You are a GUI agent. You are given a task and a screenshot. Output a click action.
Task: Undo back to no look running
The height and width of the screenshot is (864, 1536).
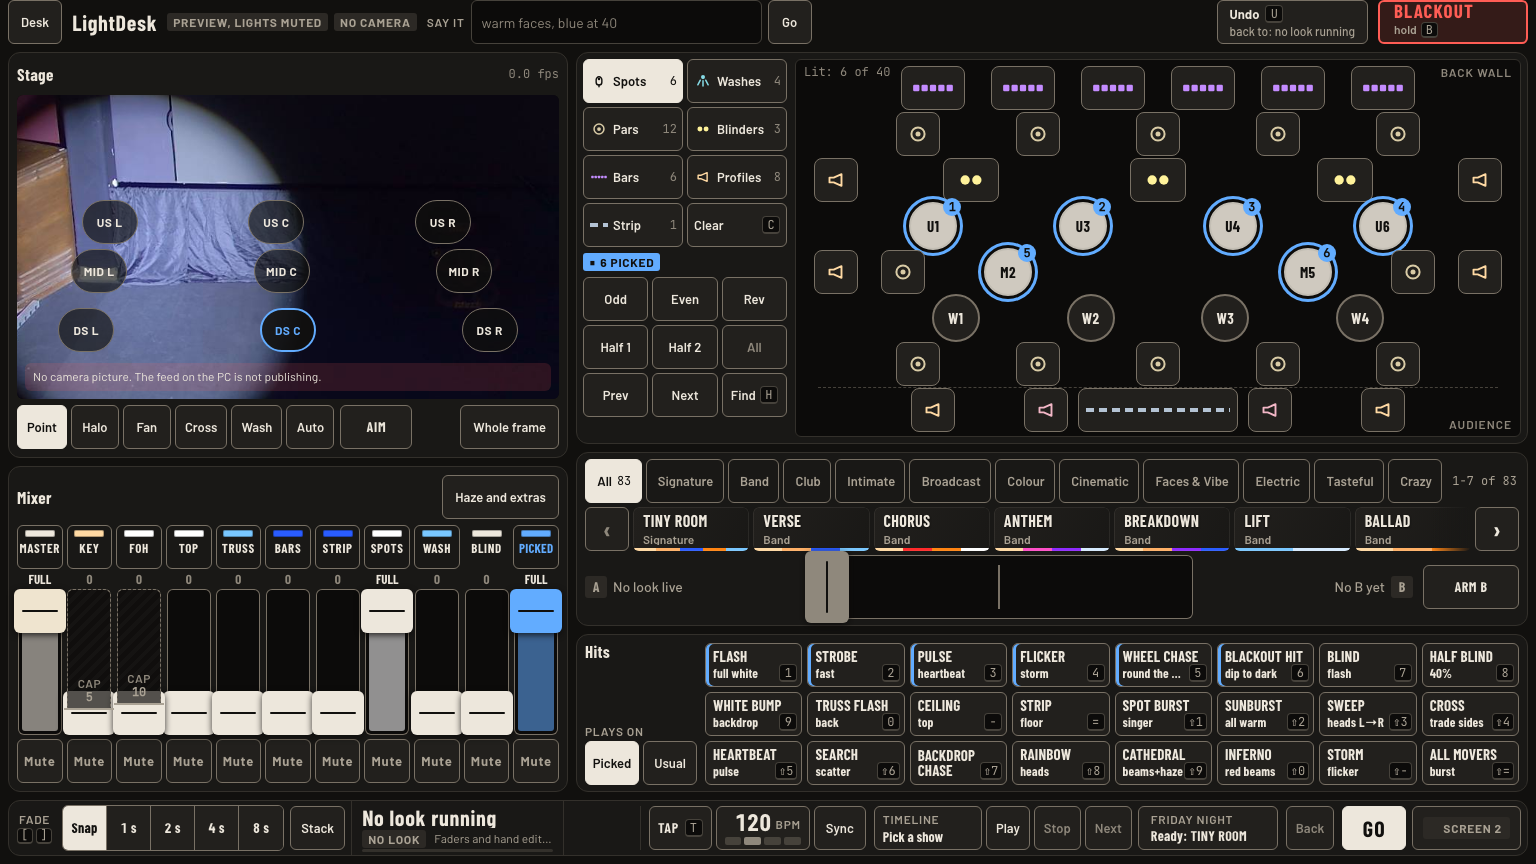[x=1292, y=22]
